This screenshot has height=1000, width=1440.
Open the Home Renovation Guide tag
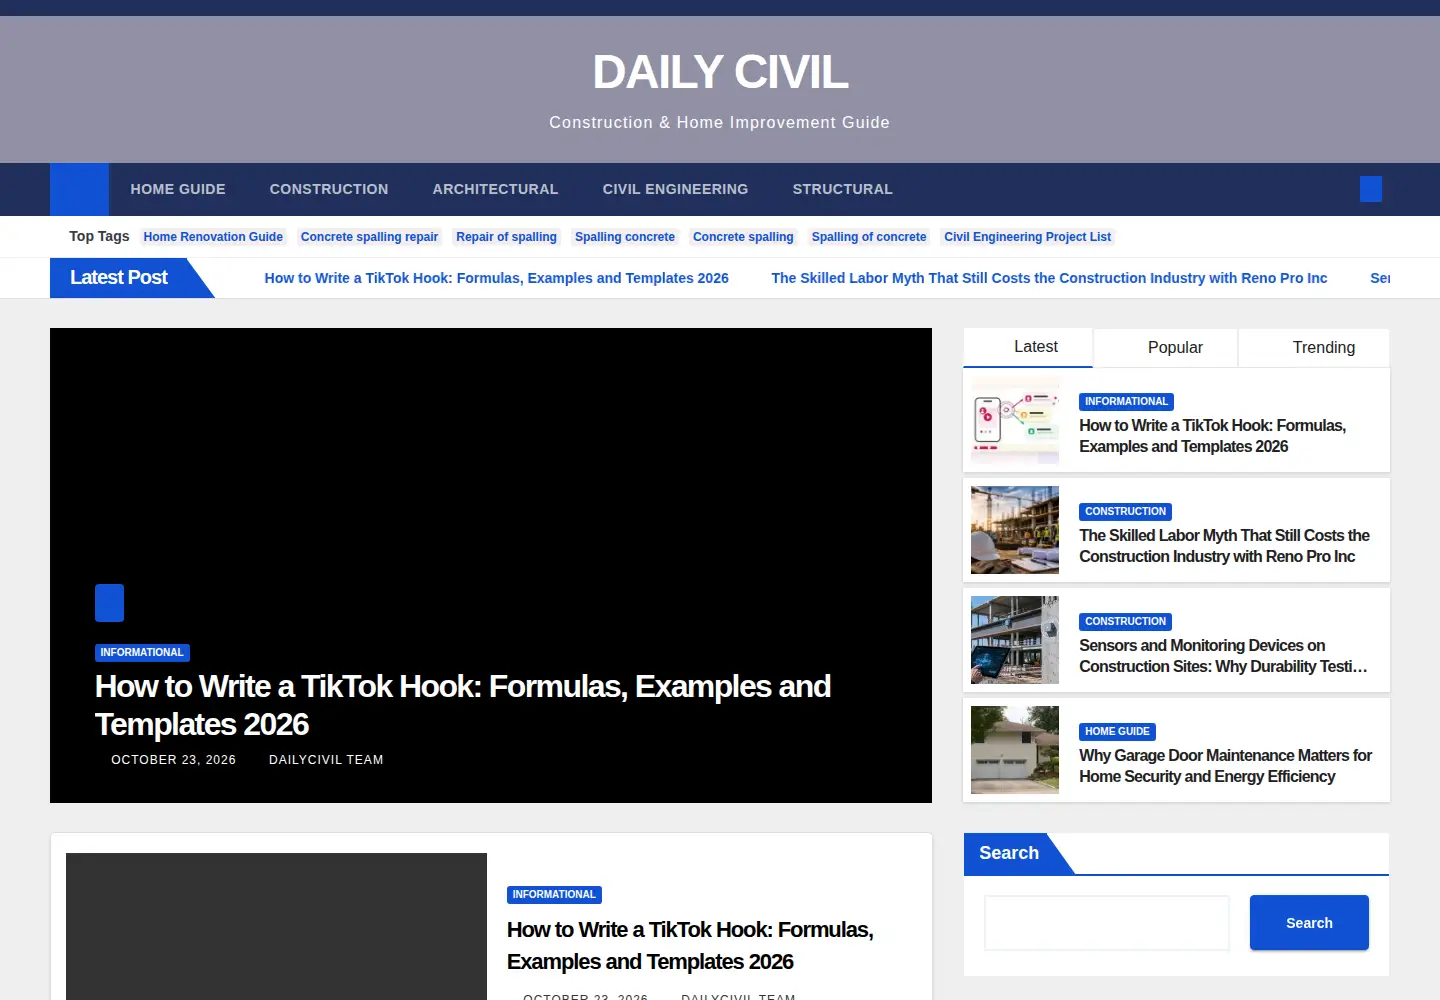click(213, 237)
